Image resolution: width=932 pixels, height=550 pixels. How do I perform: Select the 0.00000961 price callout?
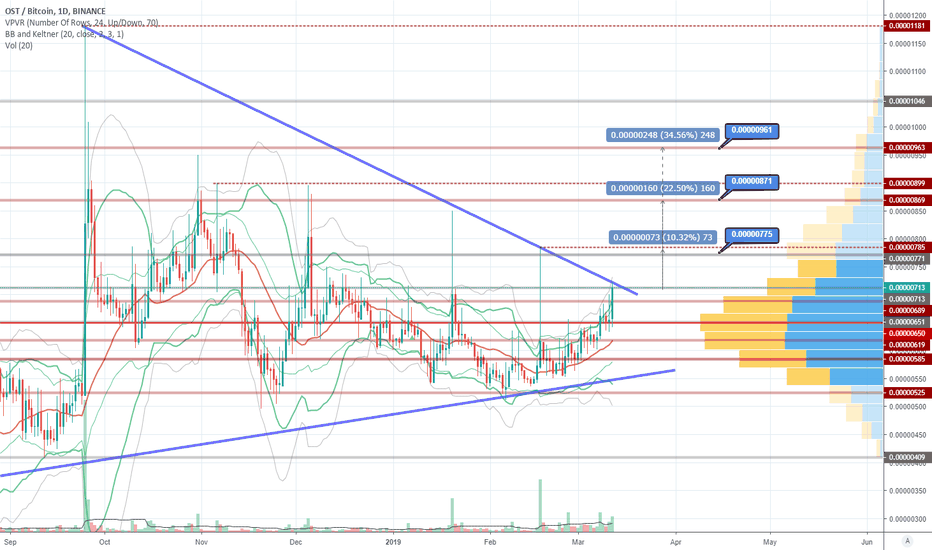752,130
